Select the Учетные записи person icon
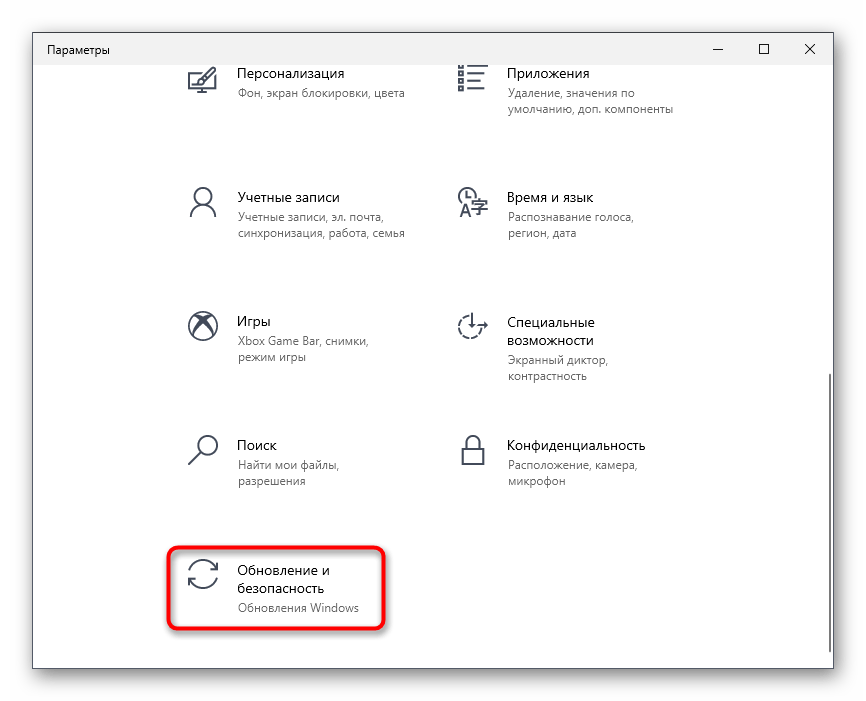The image size is (866, 701). (203, 202)
